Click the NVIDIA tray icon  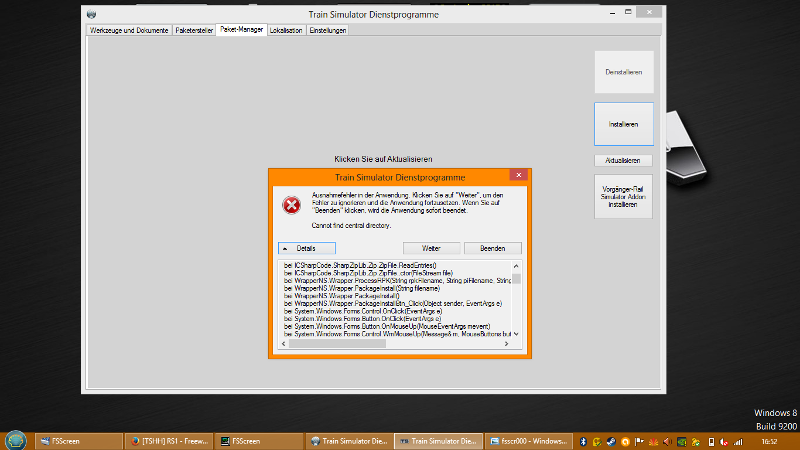point(682,442)
